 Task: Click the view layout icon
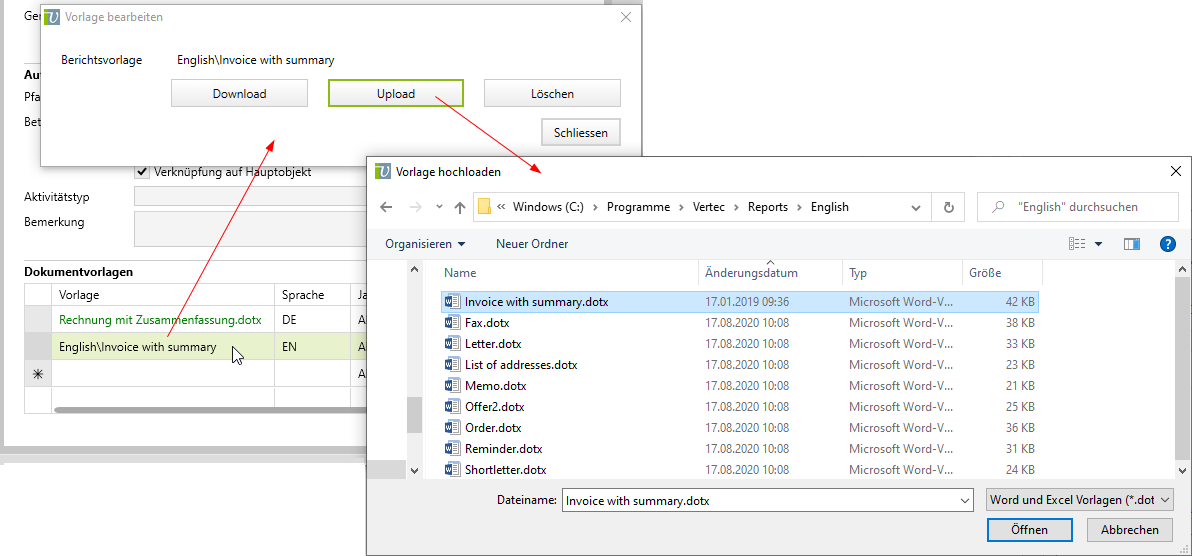coord(1077,244)
